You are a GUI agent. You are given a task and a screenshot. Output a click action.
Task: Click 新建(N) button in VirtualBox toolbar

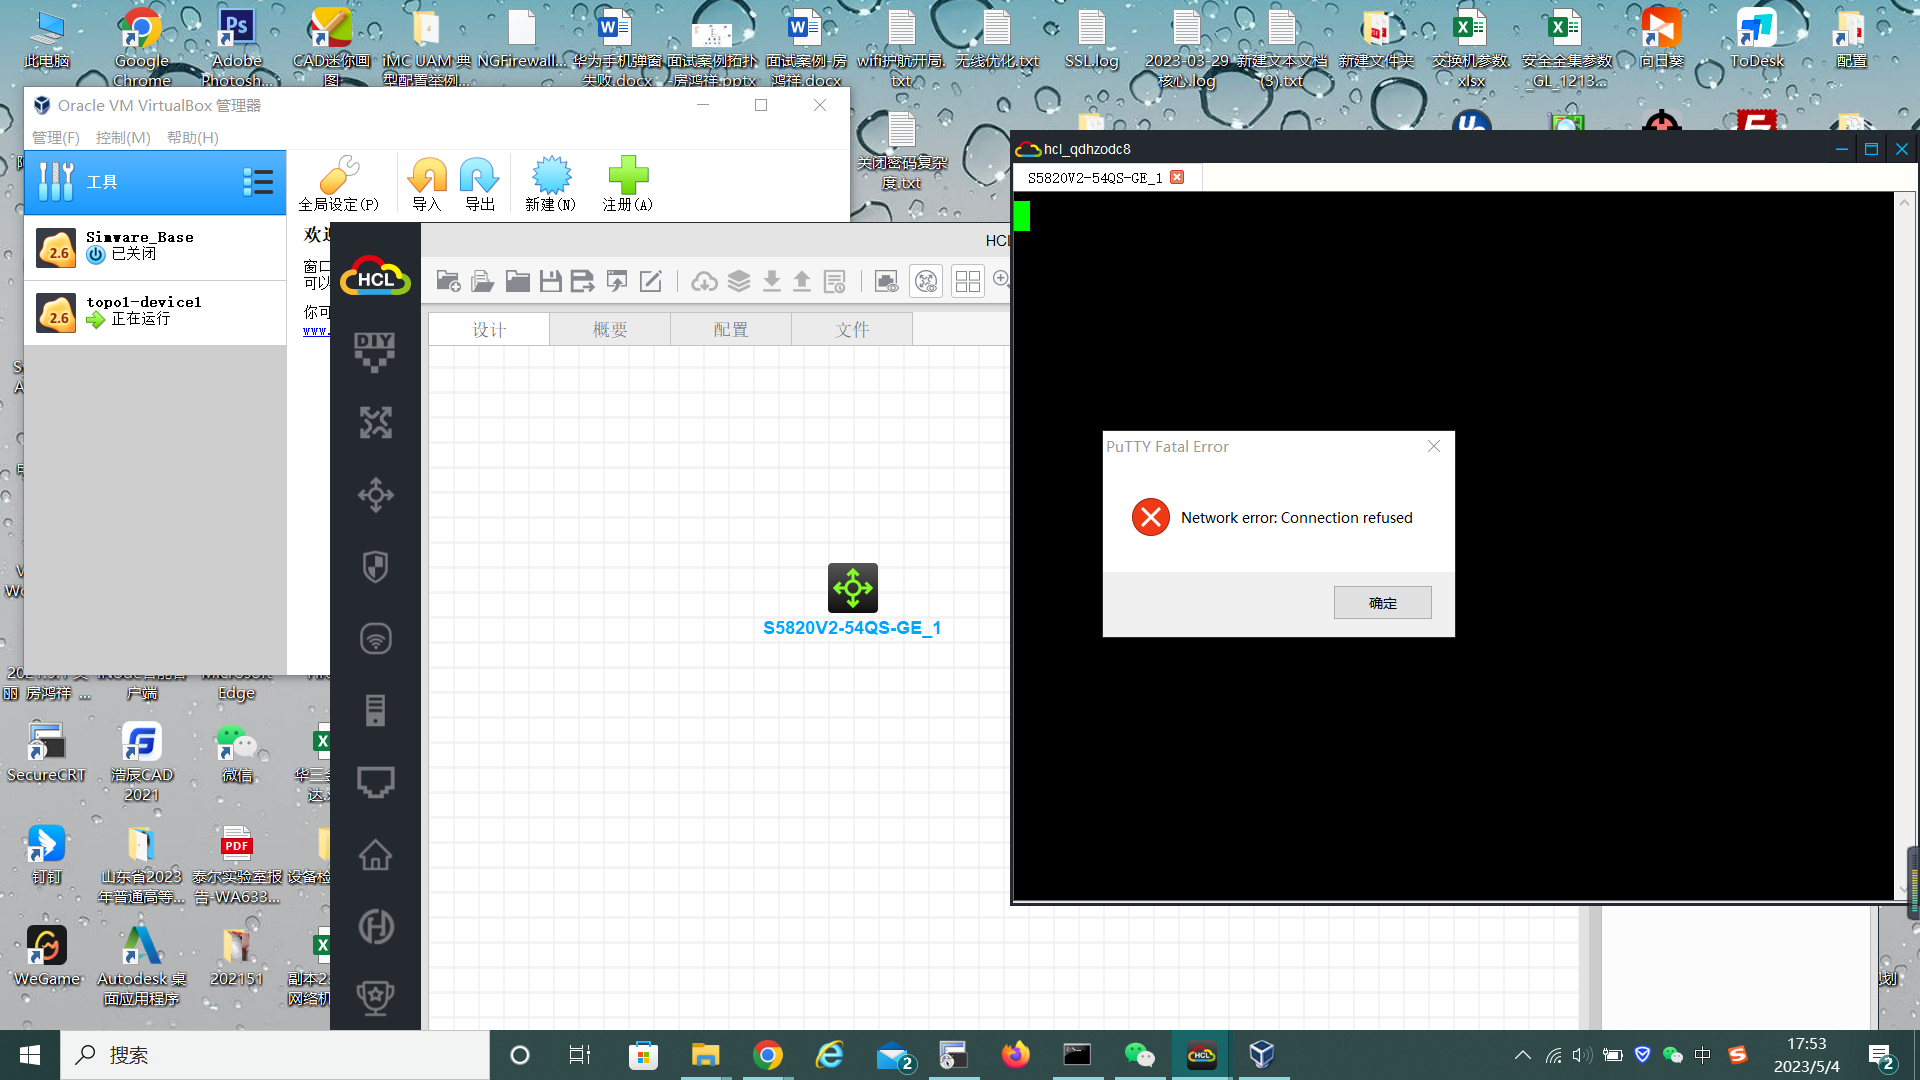[551, 184]
